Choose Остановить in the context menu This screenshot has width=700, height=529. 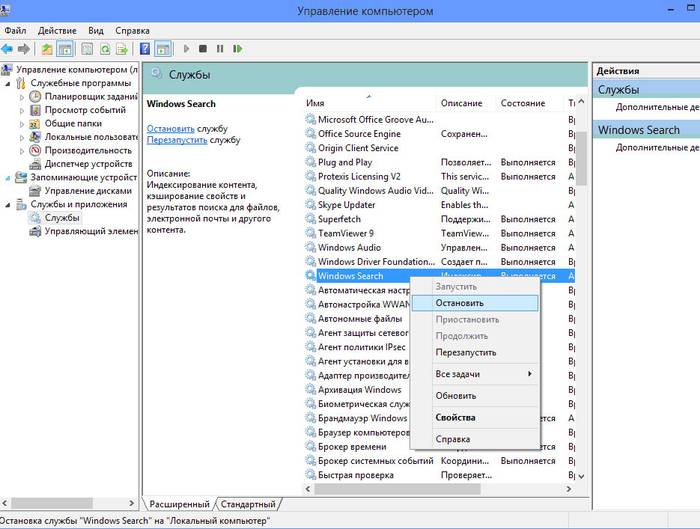pyautogui.click(x=460, y=302)
